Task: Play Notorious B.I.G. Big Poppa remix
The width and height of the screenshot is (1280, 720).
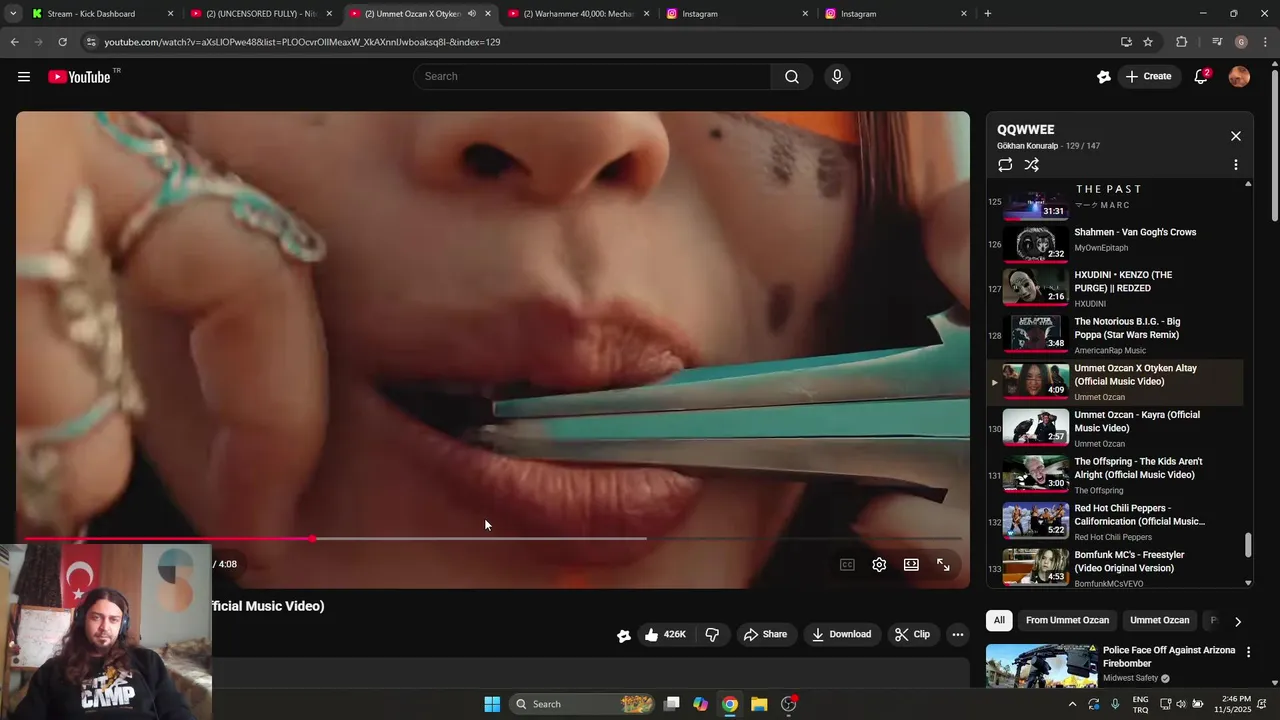Action: point(1115,335)
